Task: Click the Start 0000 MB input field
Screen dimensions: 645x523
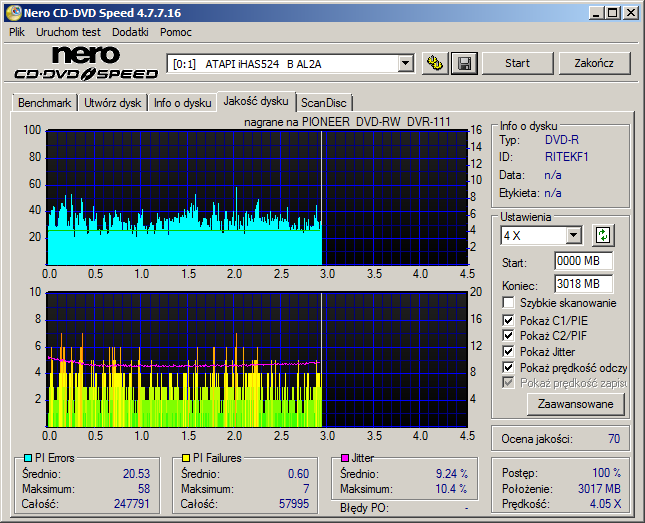Action: 583,261
